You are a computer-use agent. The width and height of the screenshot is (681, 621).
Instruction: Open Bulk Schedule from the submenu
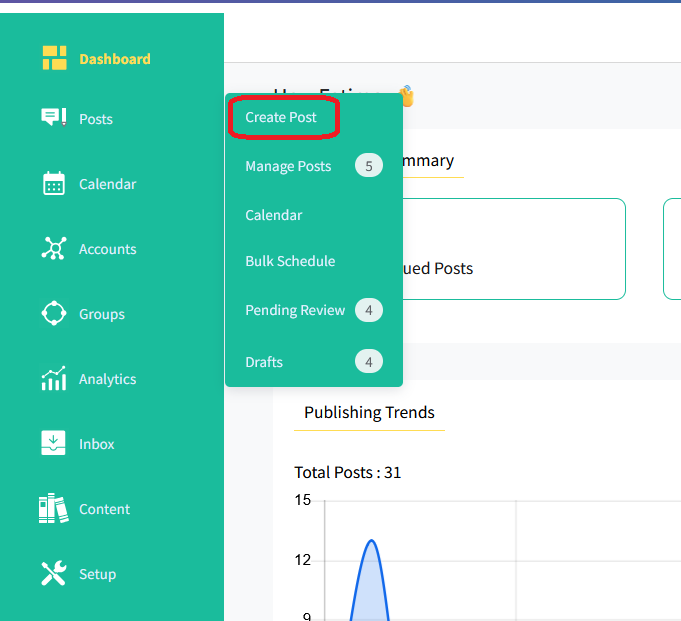click(x=290, y=261)
